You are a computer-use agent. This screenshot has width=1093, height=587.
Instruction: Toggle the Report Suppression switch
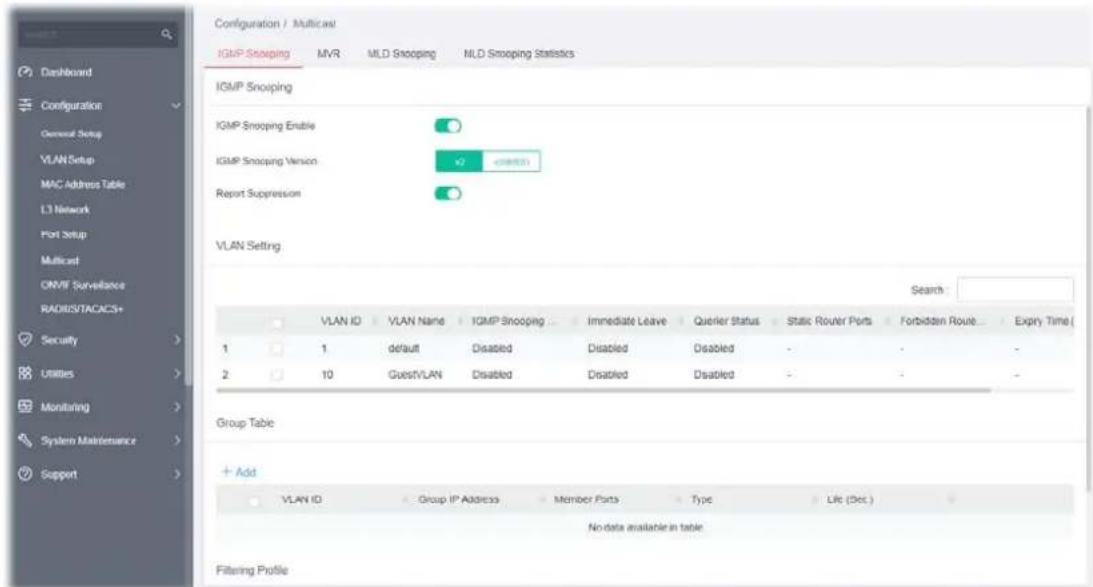448,193
